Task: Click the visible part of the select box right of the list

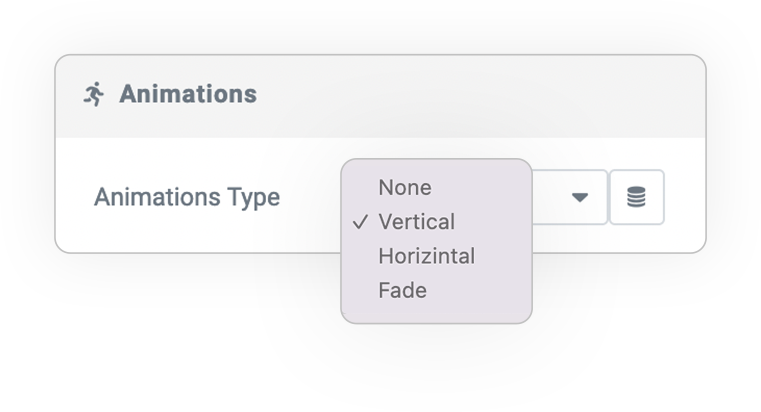Action: coord(570,197)
